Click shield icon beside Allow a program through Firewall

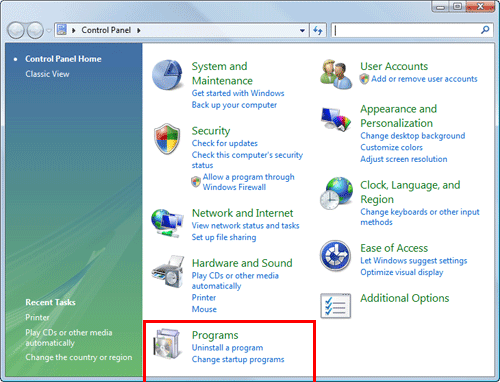coord(196,182)
